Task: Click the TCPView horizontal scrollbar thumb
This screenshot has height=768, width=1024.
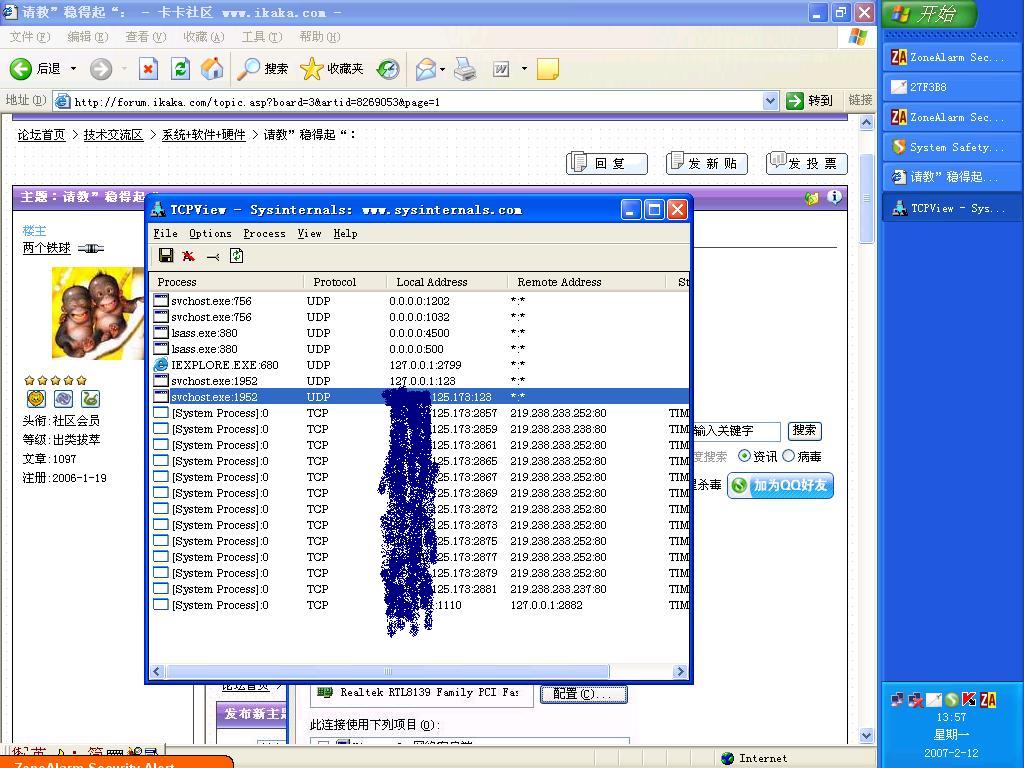Action: (x=387, y=671)
